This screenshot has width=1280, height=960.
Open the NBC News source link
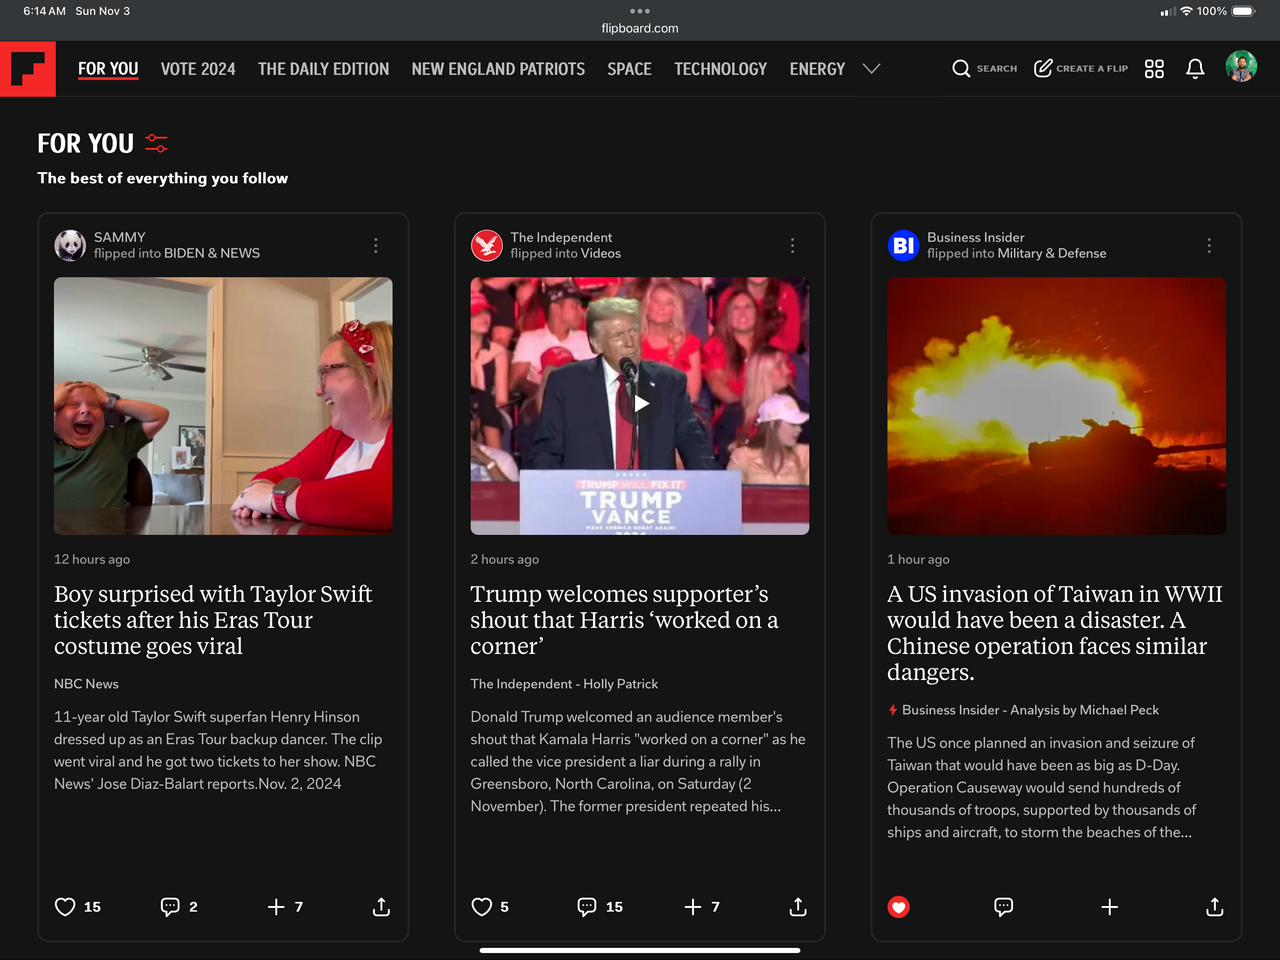86,684
